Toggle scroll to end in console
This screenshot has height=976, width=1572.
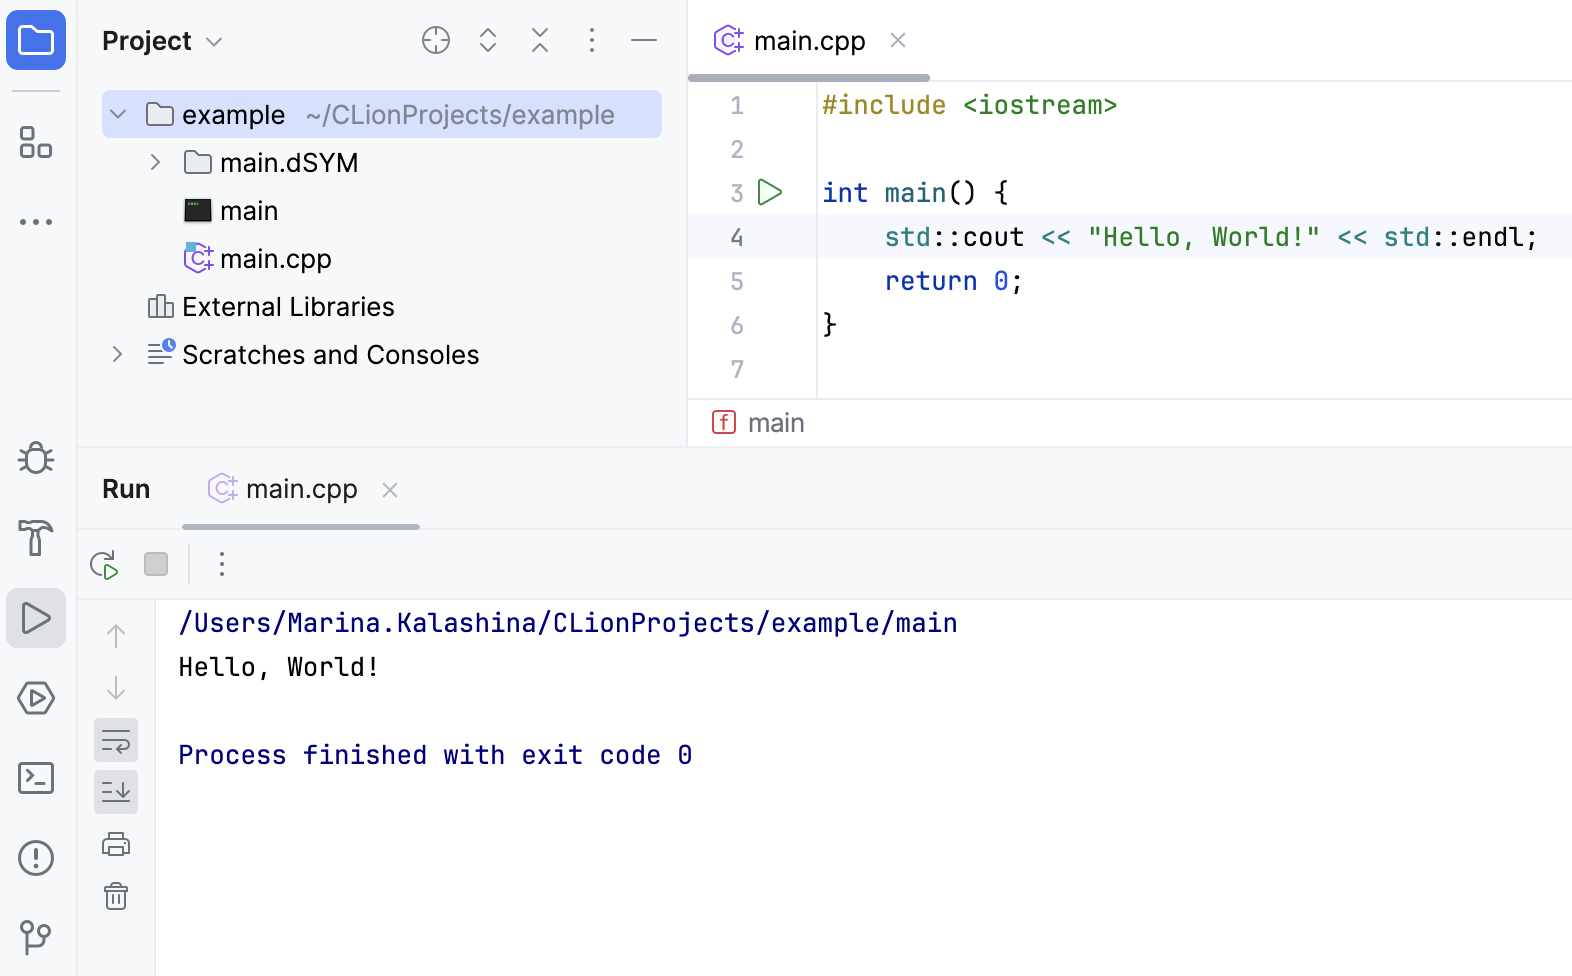(x=116, y=792)
